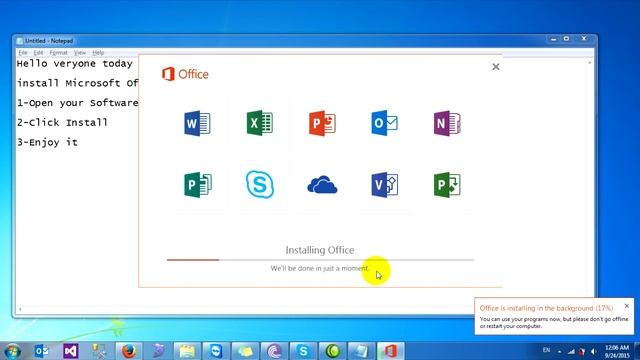Image resolution: width=640 pixels, height=360 pixels.
Task: Minimize the Notepad window
Action: [x=553, y=39]
